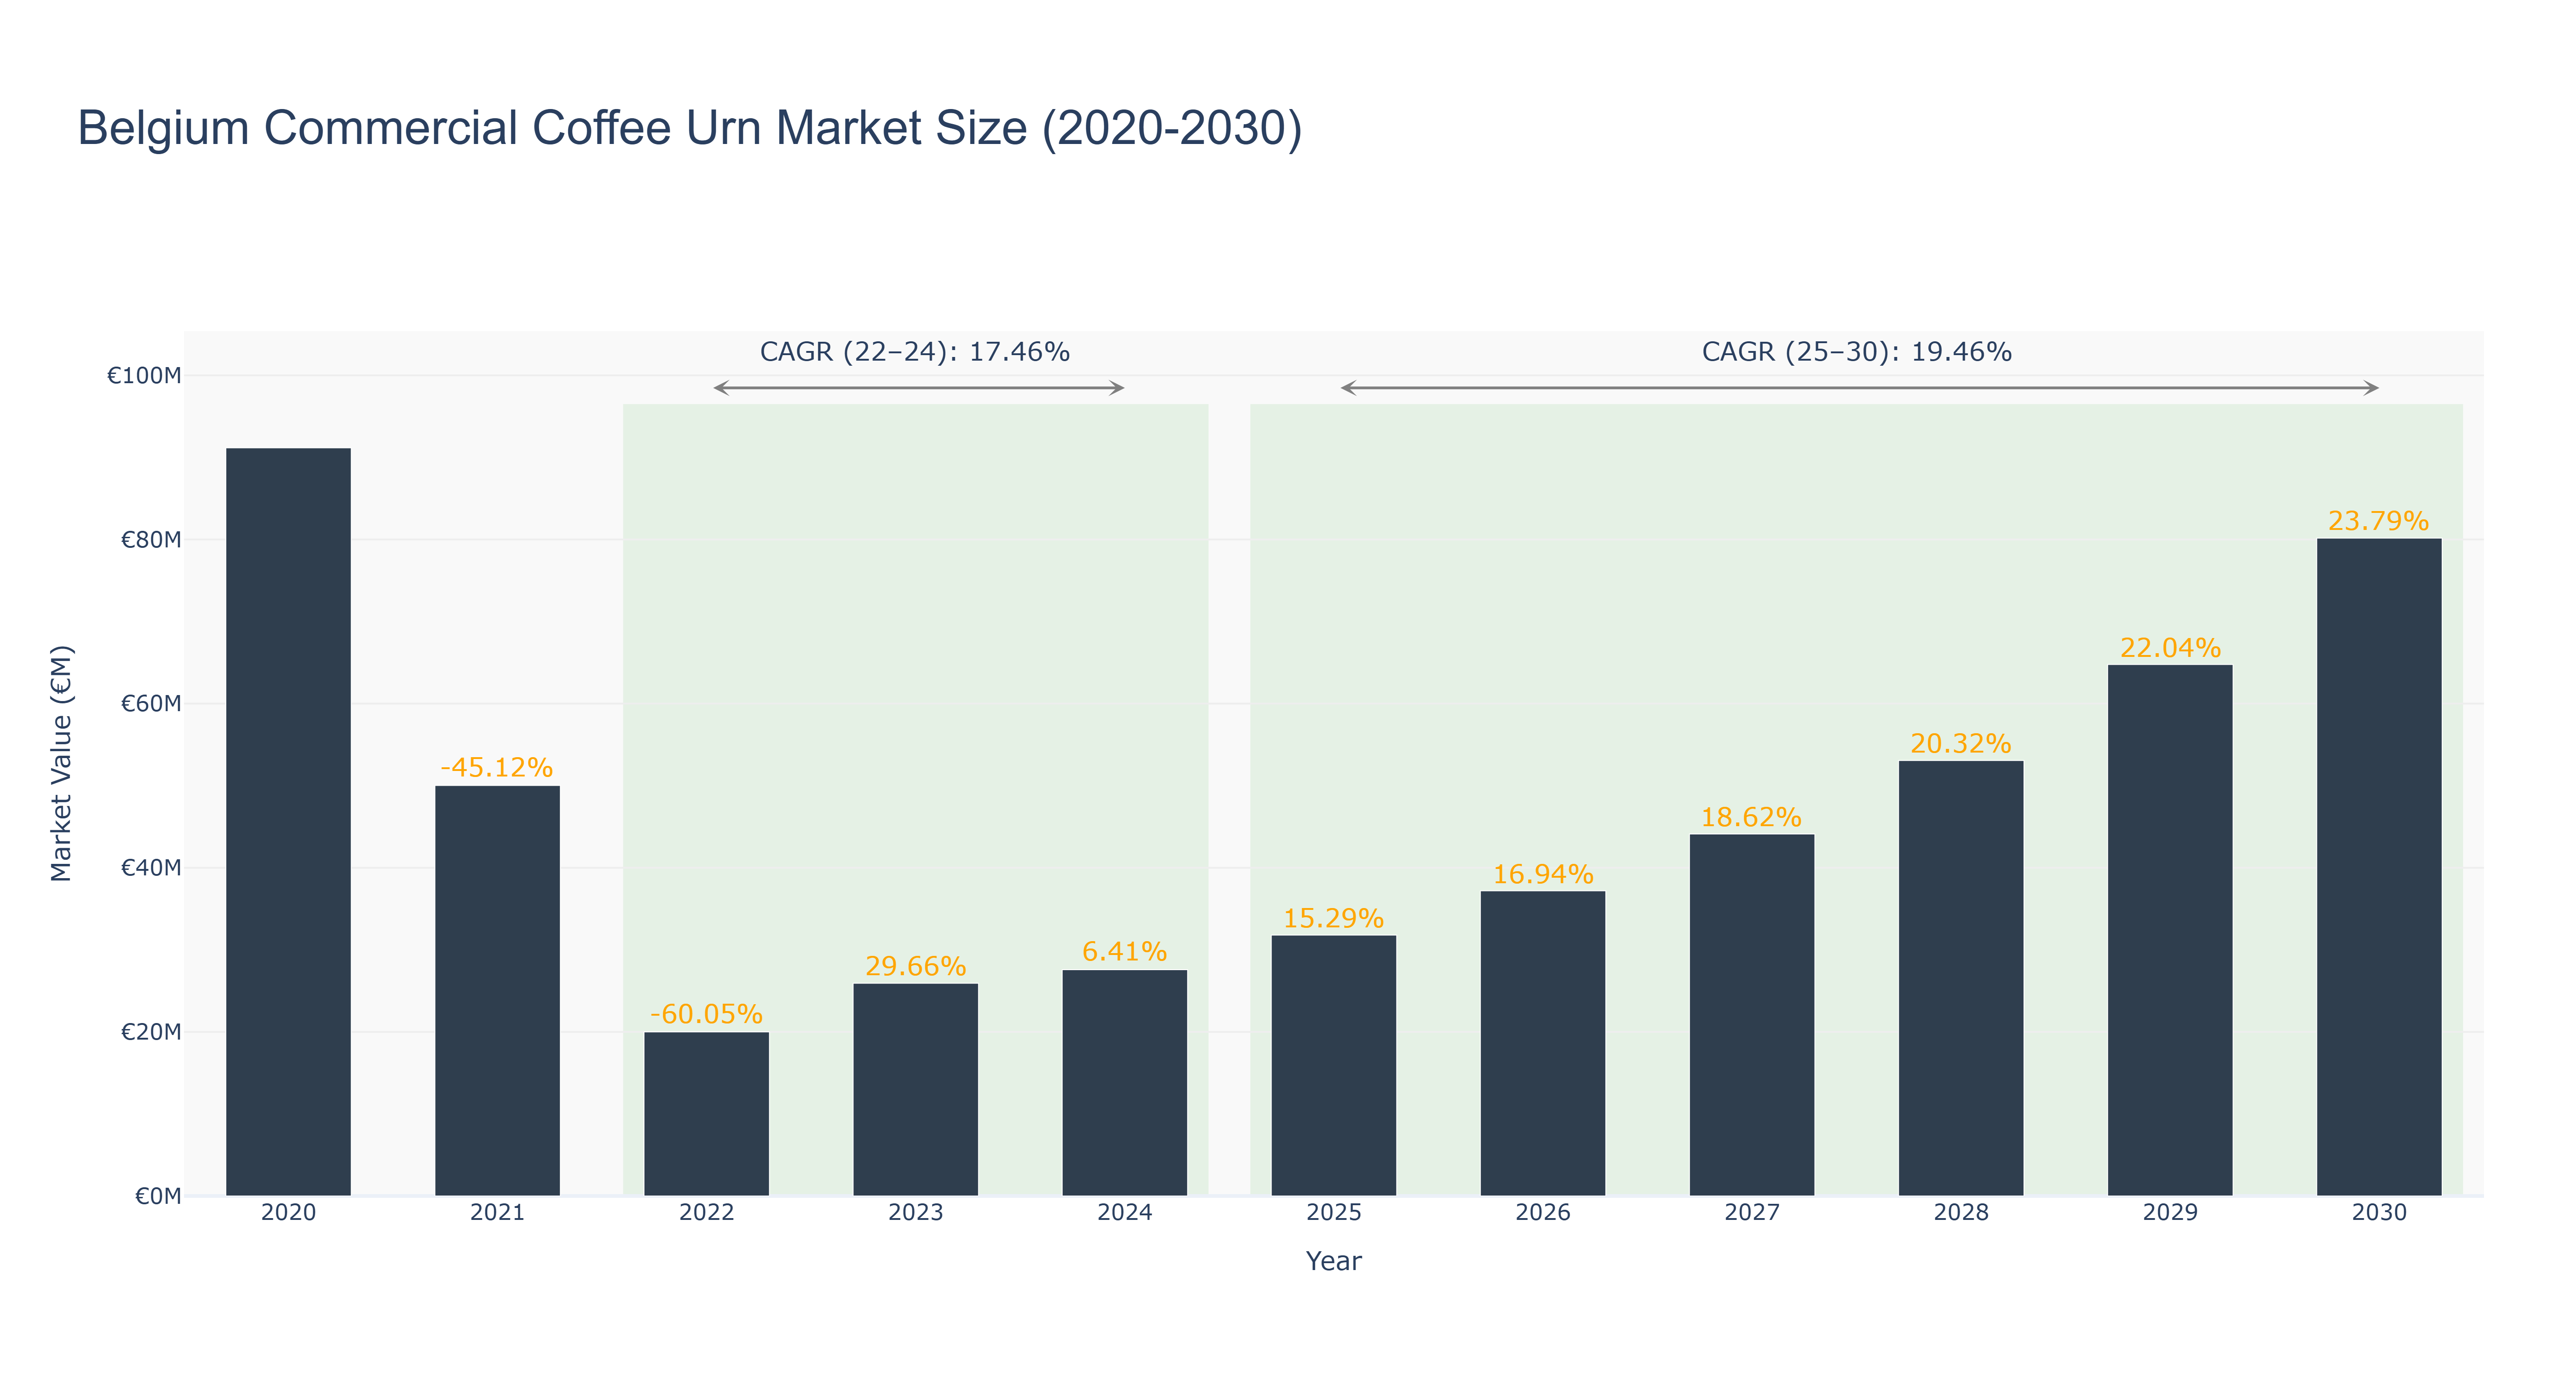Click the €20M y-axis tick label
This screenshot has height=1380, width=2576.
point(151,1032)
